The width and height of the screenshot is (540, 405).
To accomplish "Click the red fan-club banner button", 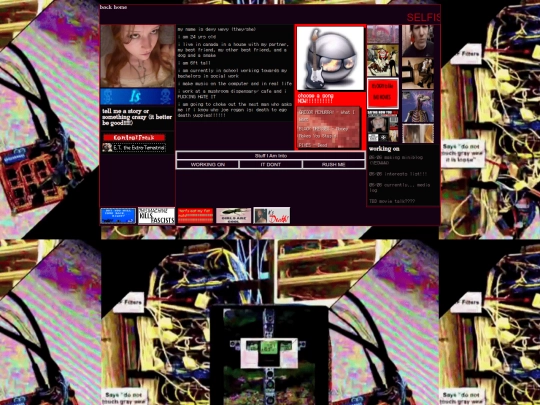I will pos(195,216).
